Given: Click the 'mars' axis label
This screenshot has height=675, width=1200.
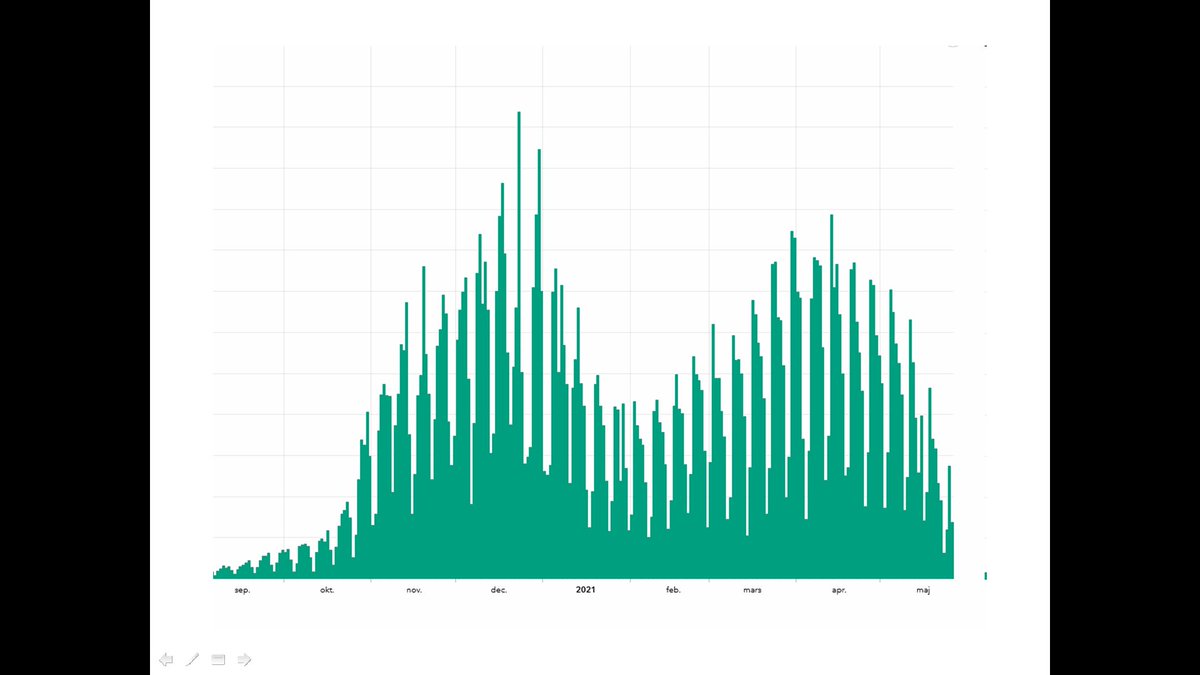Looking at the screenshot, I should click(752, 590).
